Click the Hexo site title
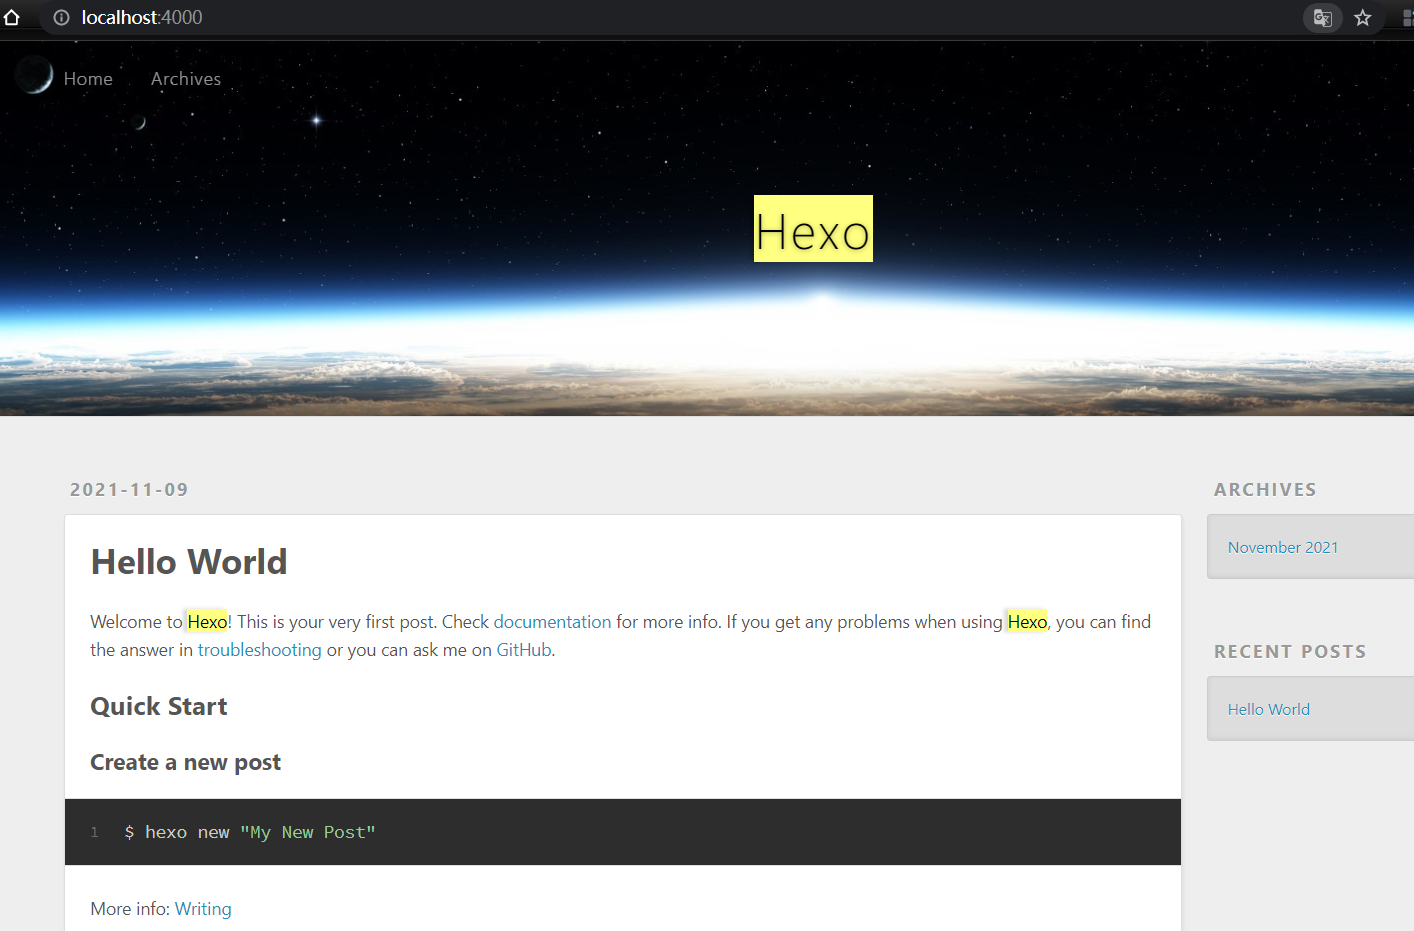1414x931 pixels. tap(813, 229)
